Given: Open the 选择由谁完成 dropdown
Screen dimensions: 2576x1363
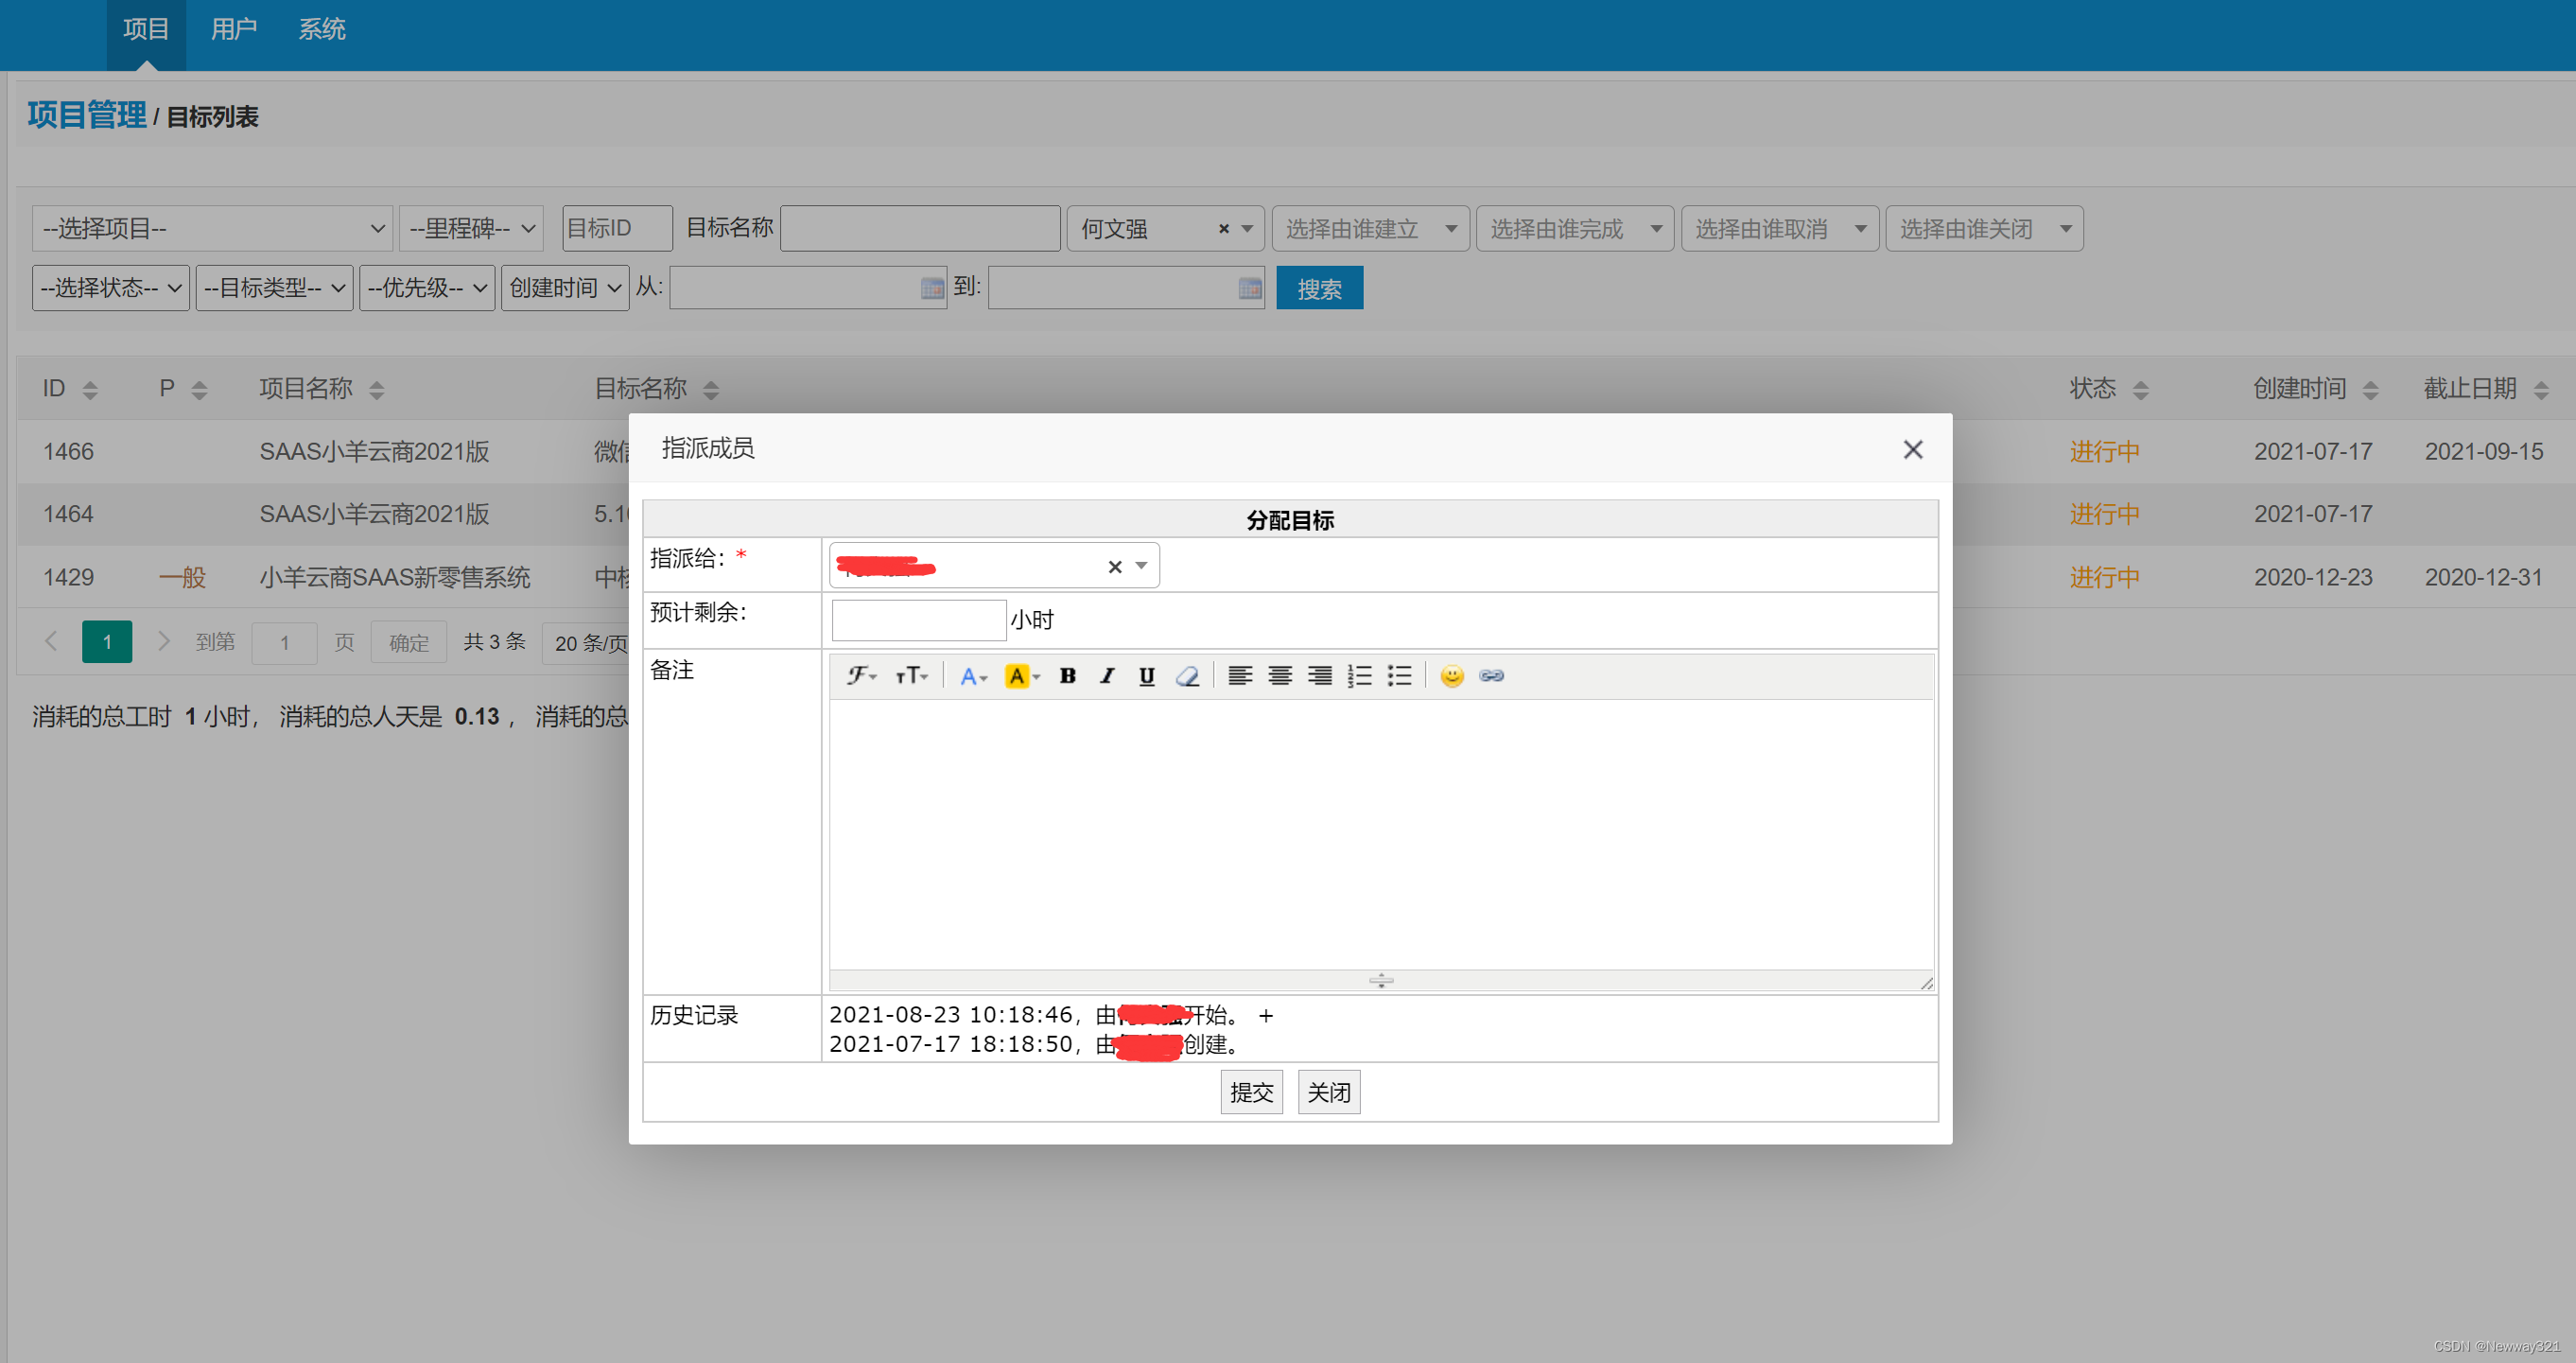Looking at the screenshot, I should [x=1575, y=229].
